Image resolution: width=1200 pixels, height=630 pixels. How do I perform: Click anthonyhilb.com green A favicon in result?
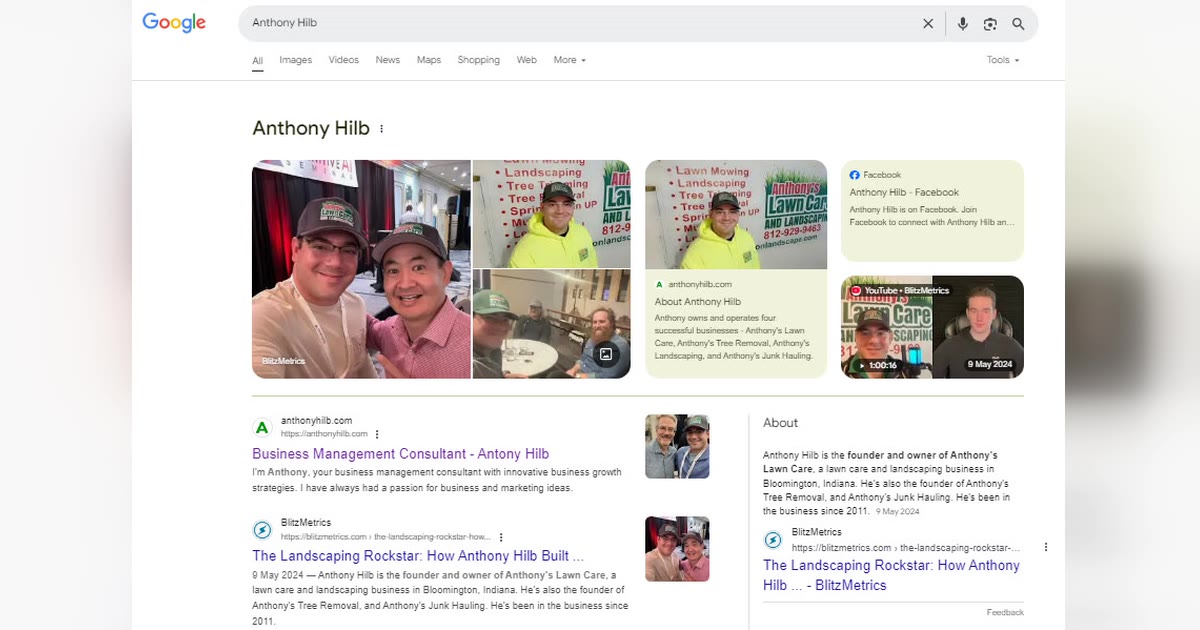point(262,428)
